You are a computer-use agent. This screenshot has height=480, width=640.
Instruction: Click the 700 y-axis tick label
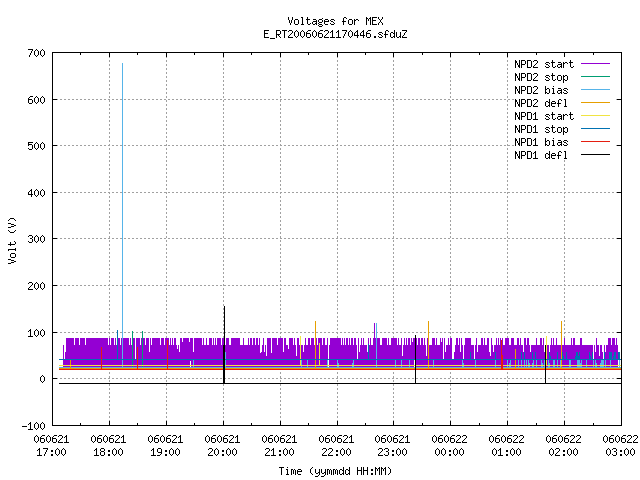click(x=36, y=53)
